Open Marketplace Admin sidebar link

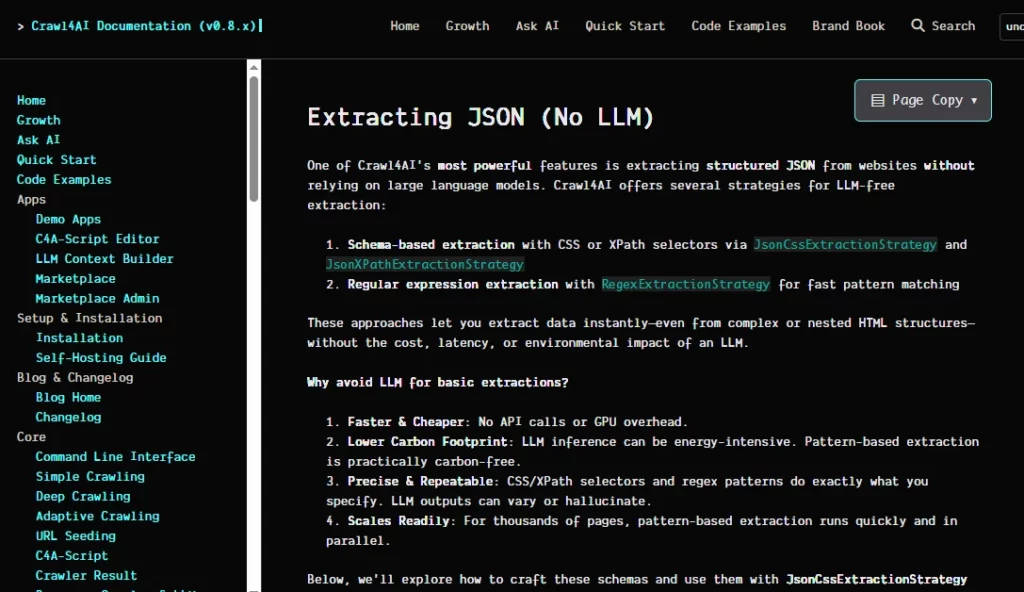[x=97, y=298]
